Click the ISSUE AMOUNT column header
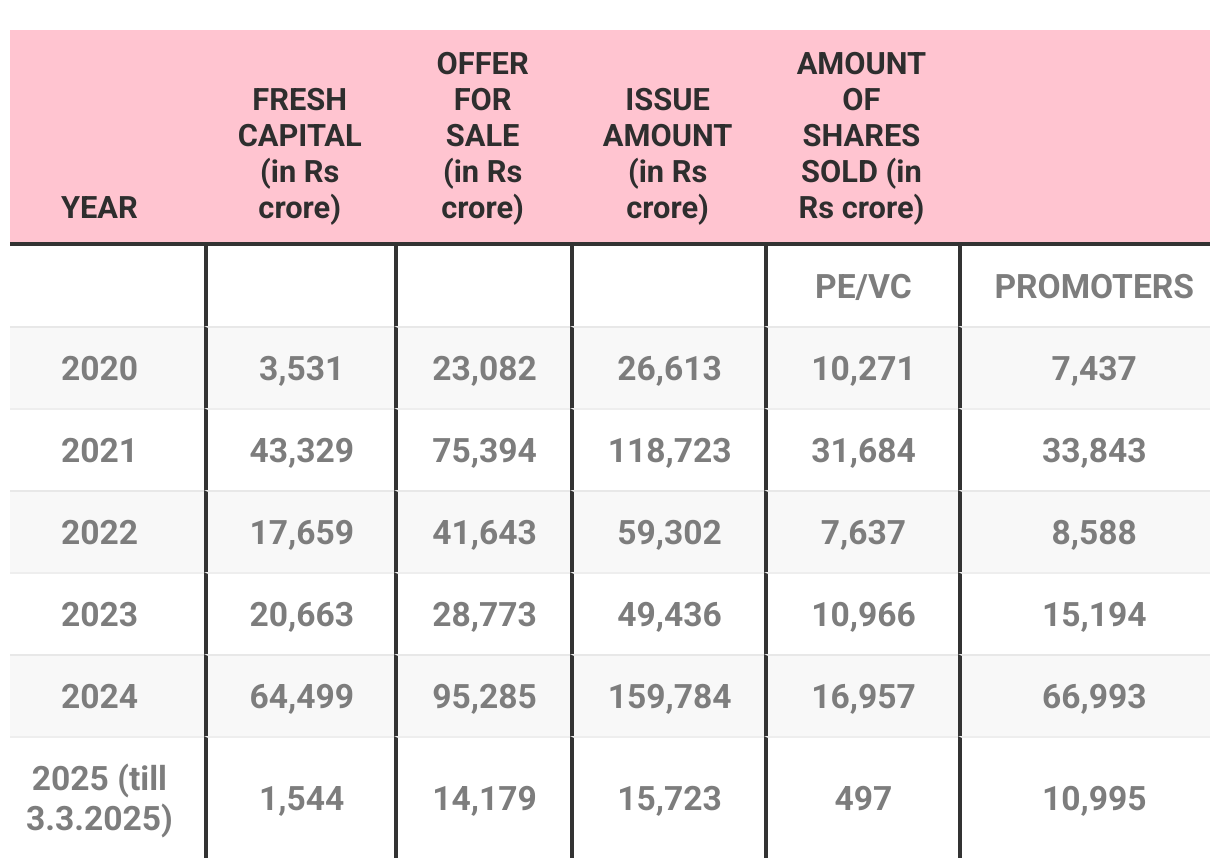 coord(667,153)
